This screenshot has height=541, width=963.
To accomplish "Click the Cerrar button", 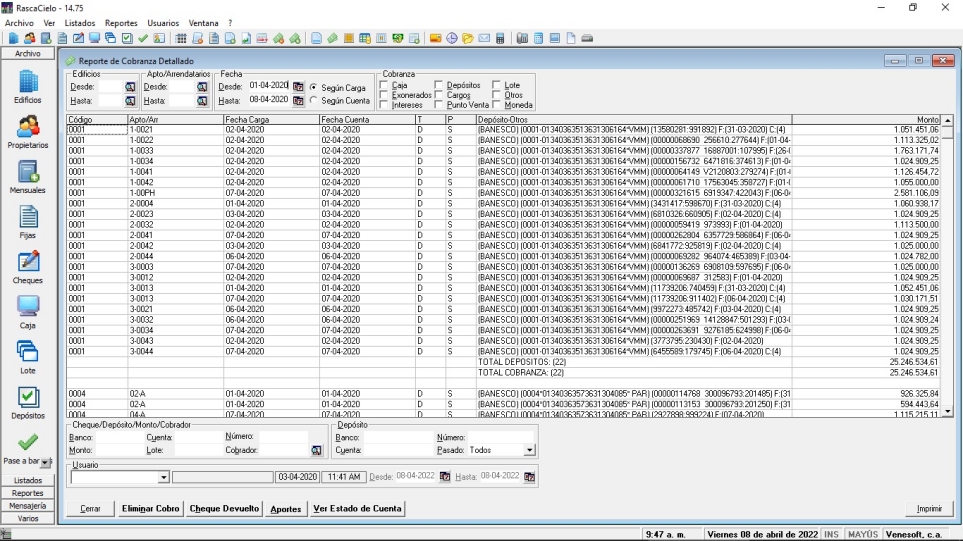I will tap(90, 508).
